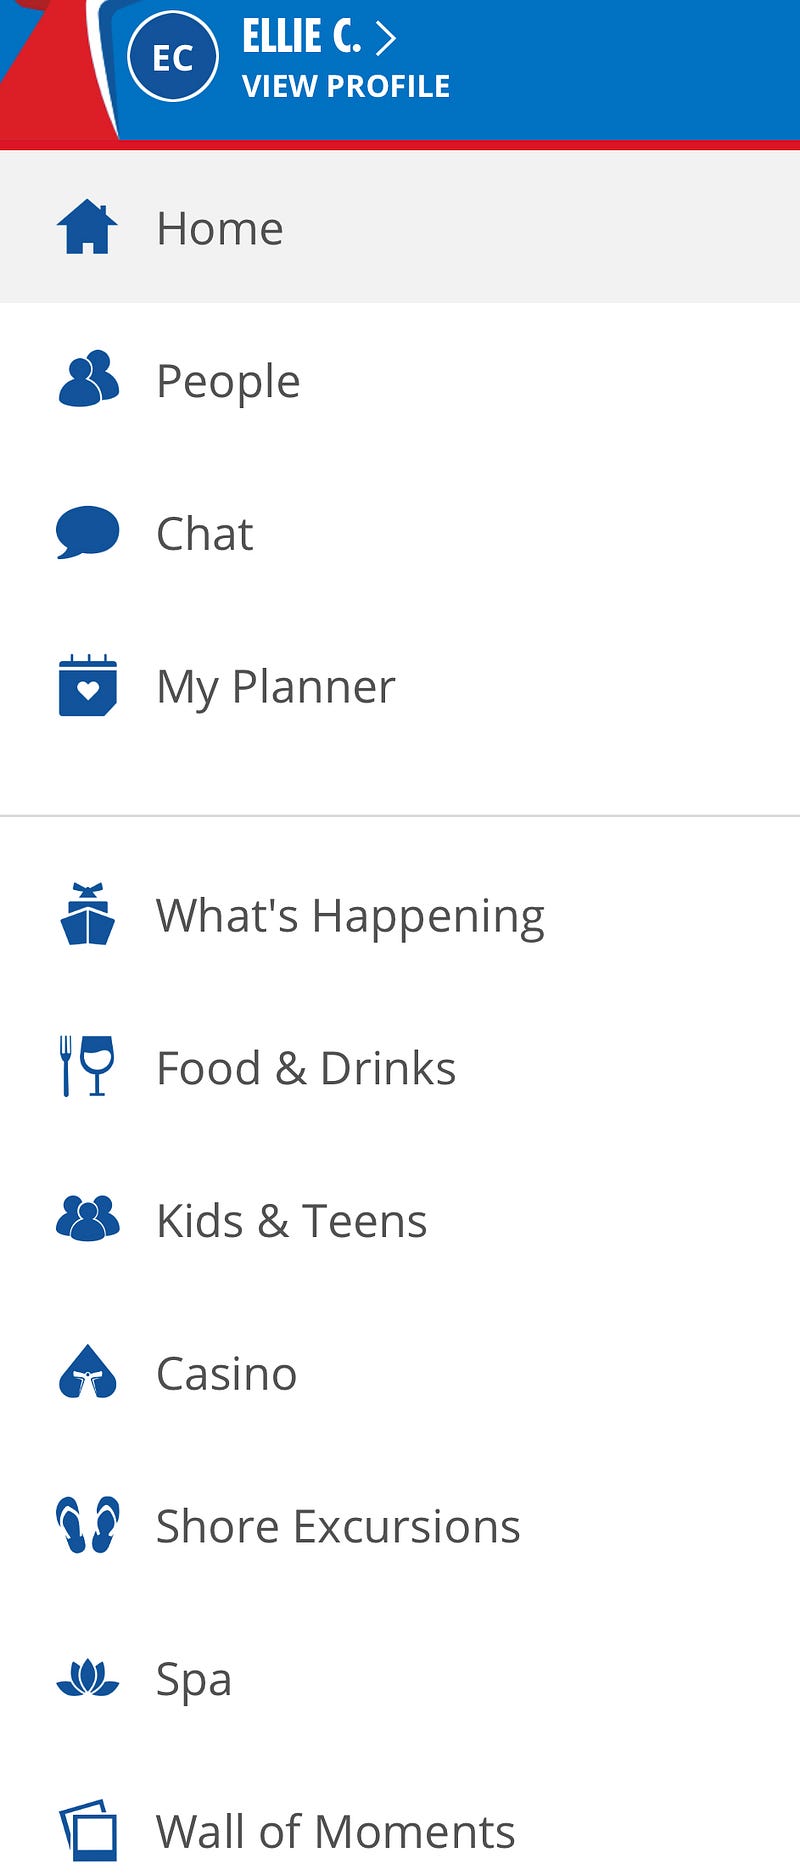Click the EC avatar circle
This screenshot has height=1876, width=800.
click(x=173, y=57)
